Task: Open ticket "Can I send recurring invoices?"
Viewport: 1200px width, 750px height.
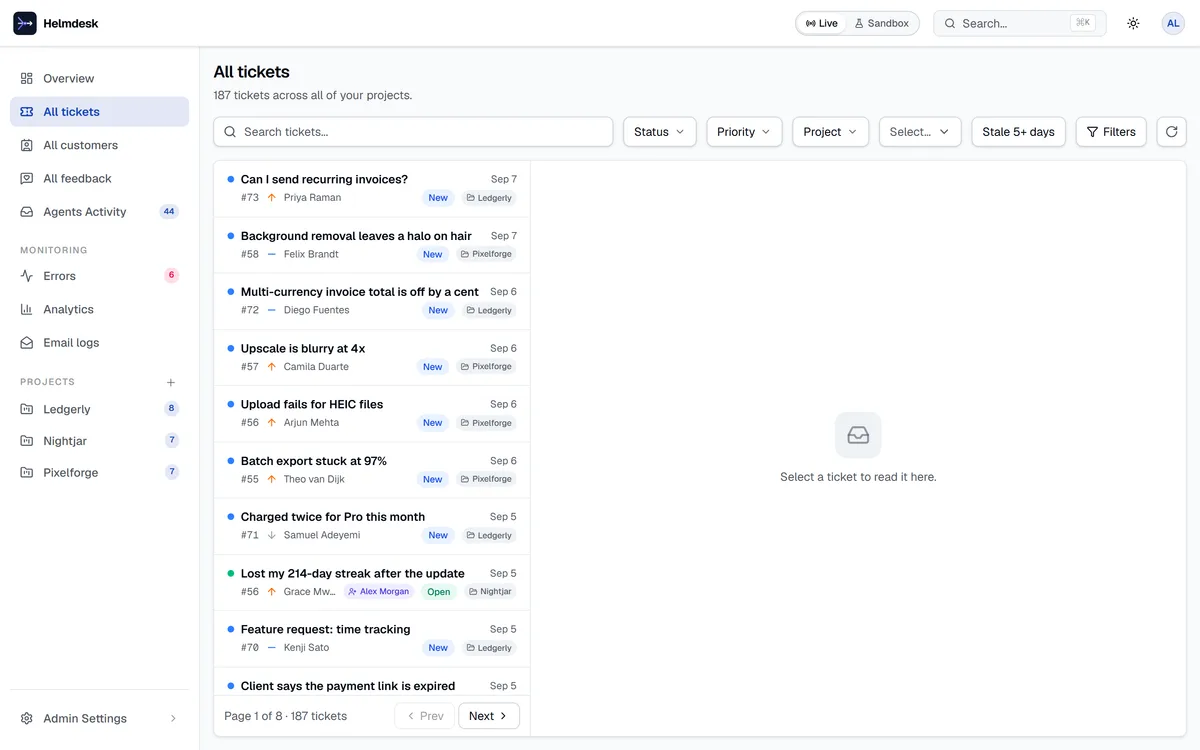Action: click(372, 189)
